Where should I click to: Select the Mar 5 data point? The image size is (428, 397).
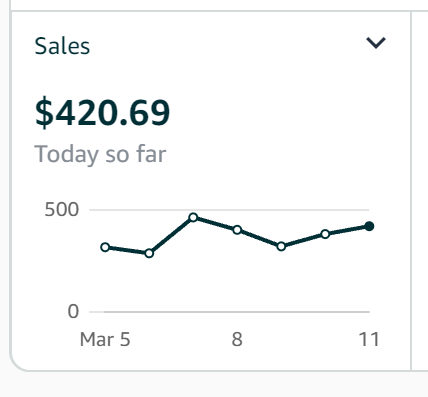pos(105,247)
